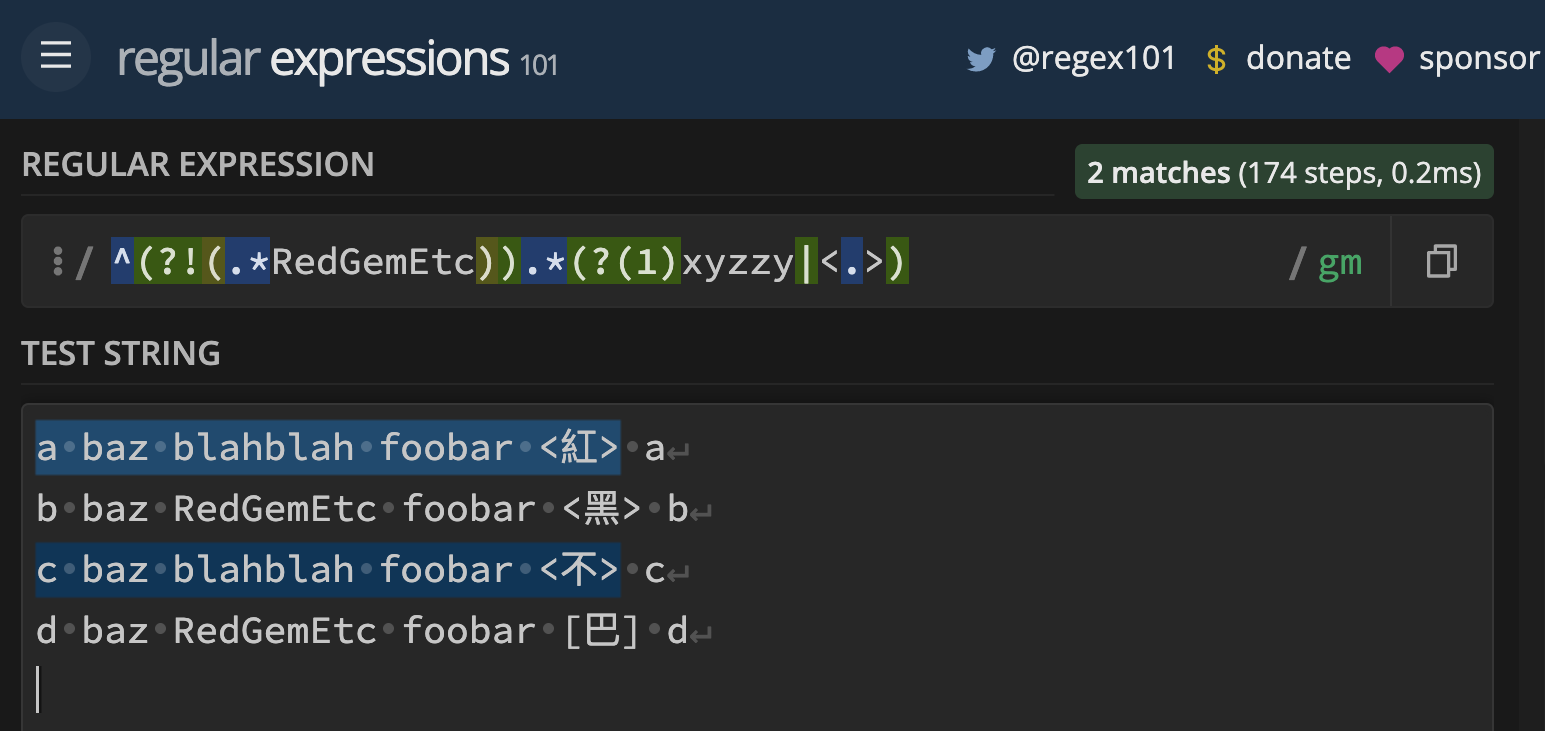Viewport: 1545px width, 731px height.
Task: Click the sponsor label
Action: tap(1479, 58)
